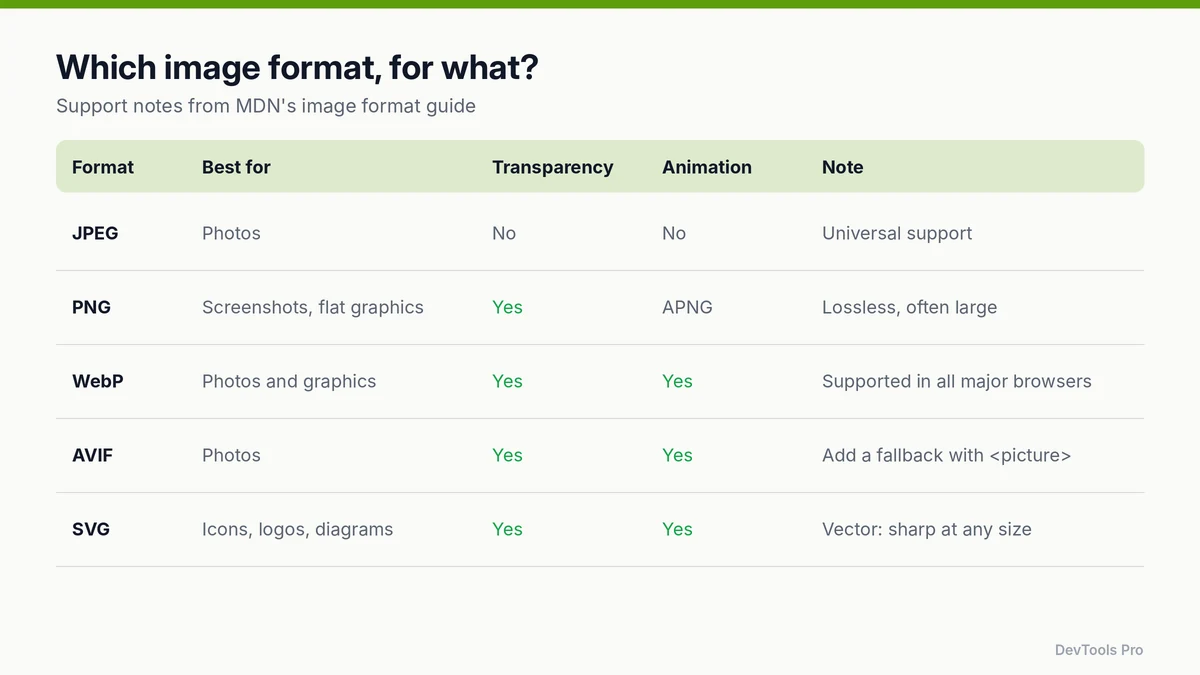Click the 'Universal support' note
The width and height of the screenshot is (1200, 675).
click(x=897, y=233)
